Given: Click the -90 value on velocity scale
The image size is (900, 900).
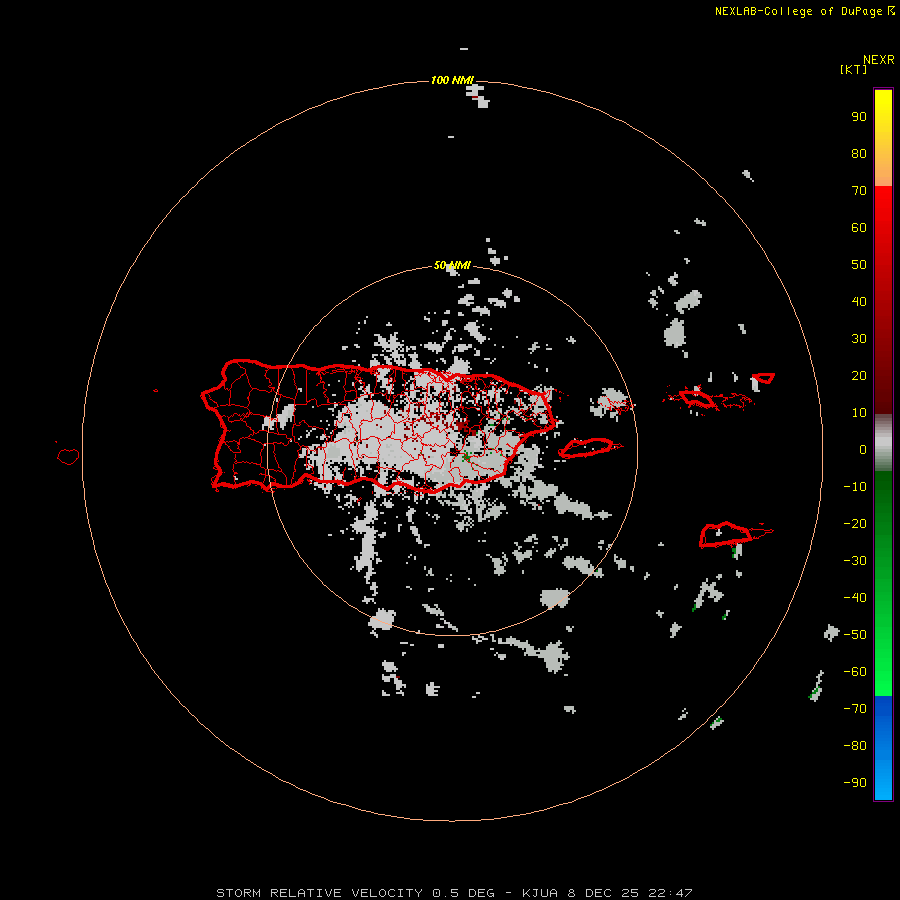Looking at the screenshot, I should [x=855, y=783].
